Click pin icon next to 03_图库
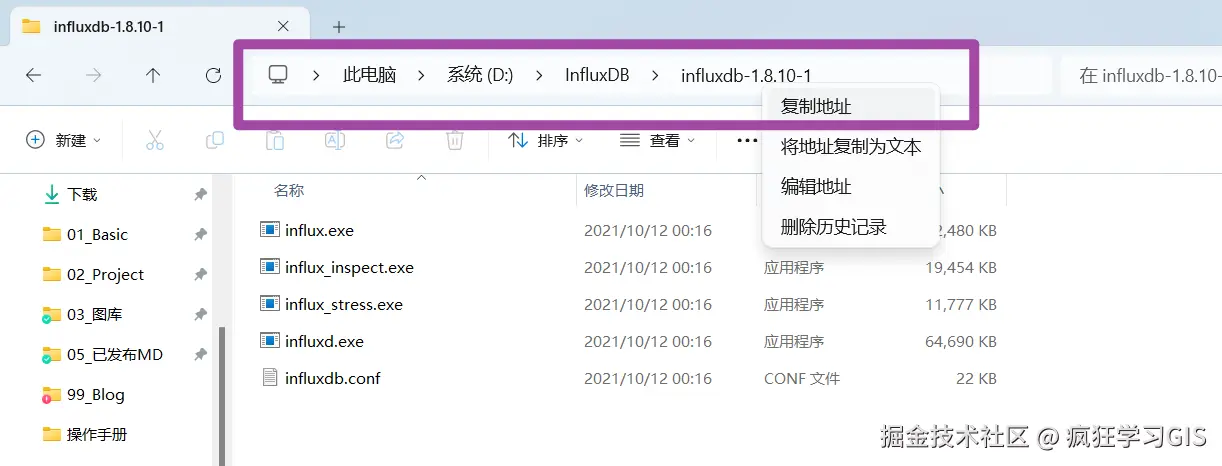Image resolution: width=1222 pixels, height=466 pixels. pyautogui.click(x=200, y=314)
